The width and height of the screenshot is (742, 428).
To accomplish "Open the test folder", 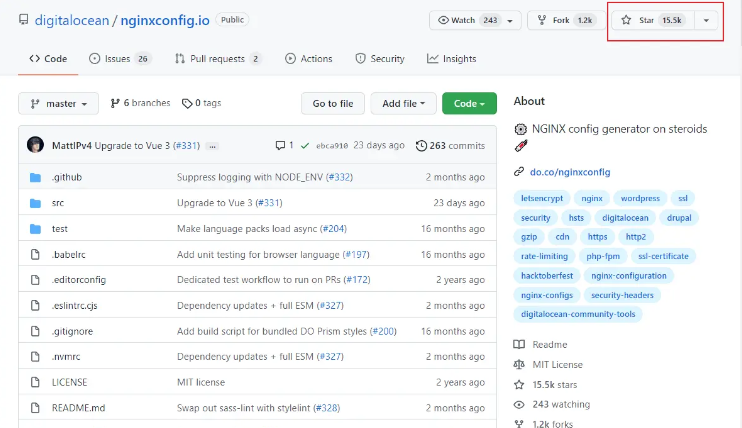I will tap(60, 229).
